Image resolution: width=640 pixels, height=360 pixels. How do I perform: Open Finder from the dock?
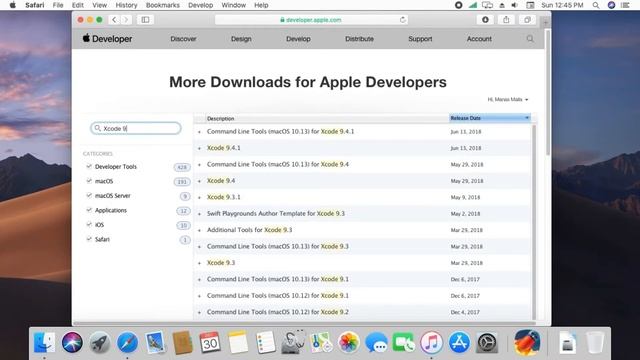(x=44, y=342)
